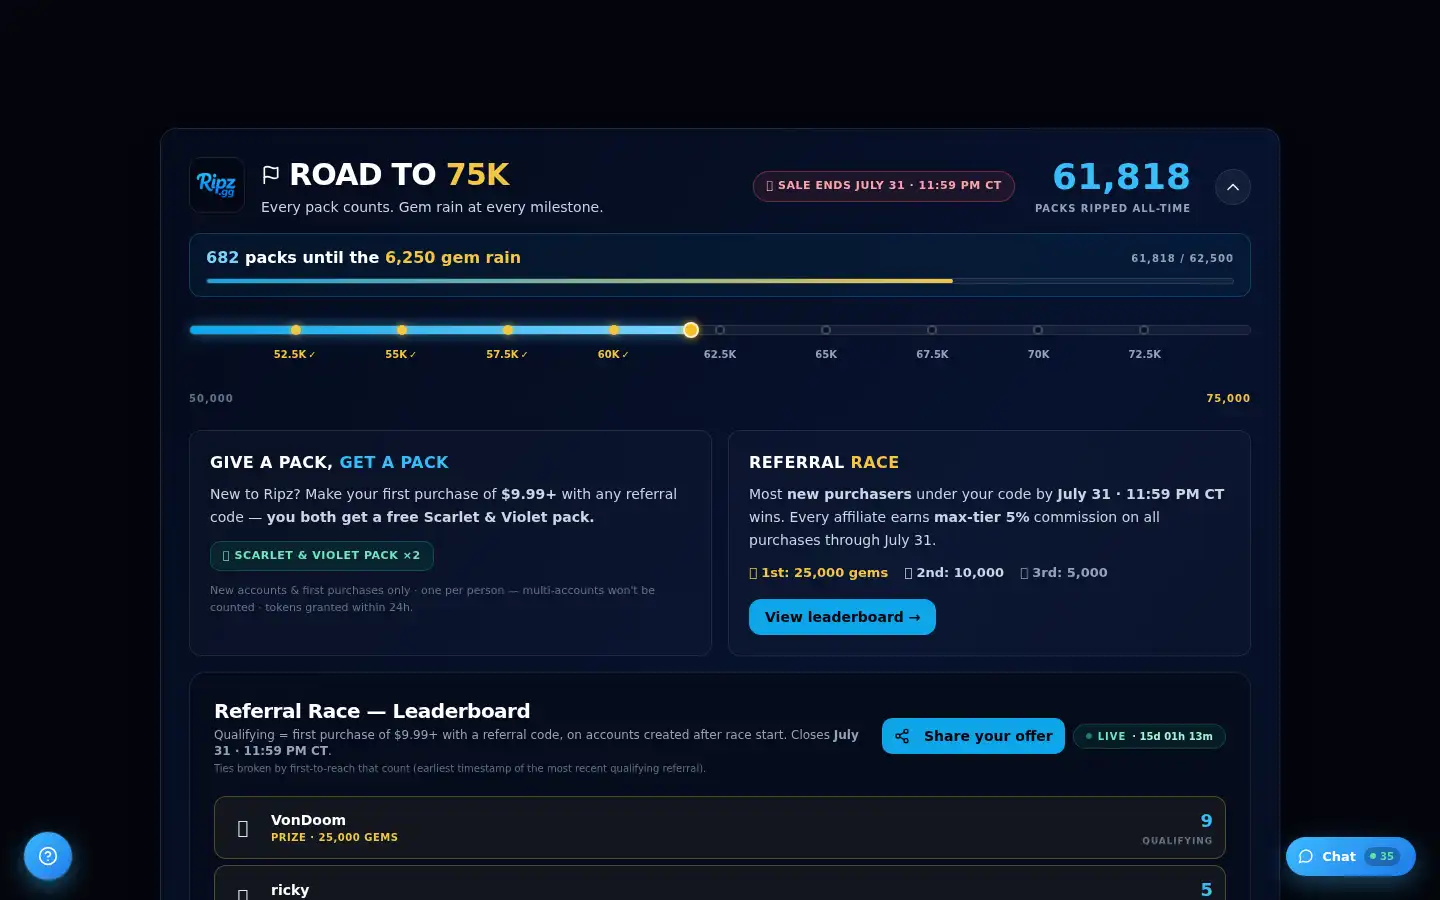Click the 1st: 25,000 gems prize text

tap(818, 573)
